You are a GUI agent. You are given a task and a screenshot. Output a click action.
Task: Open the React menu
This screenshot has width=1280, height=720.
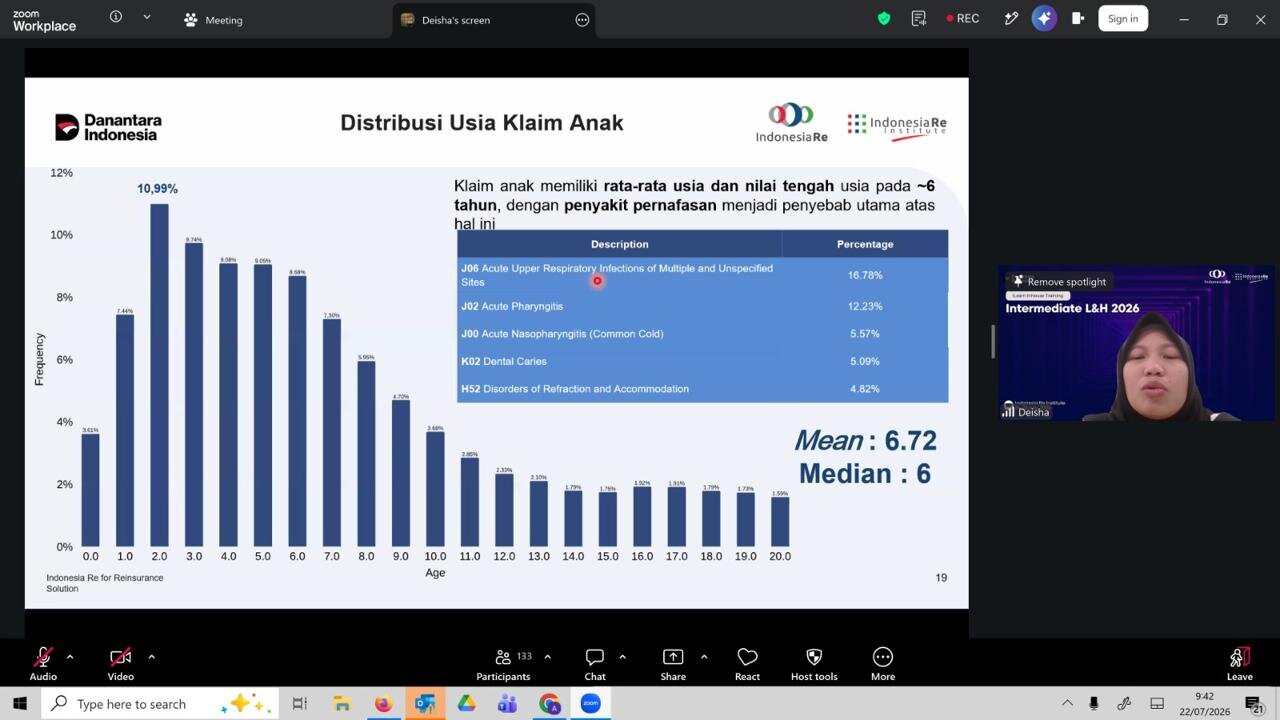coord(747,663)
